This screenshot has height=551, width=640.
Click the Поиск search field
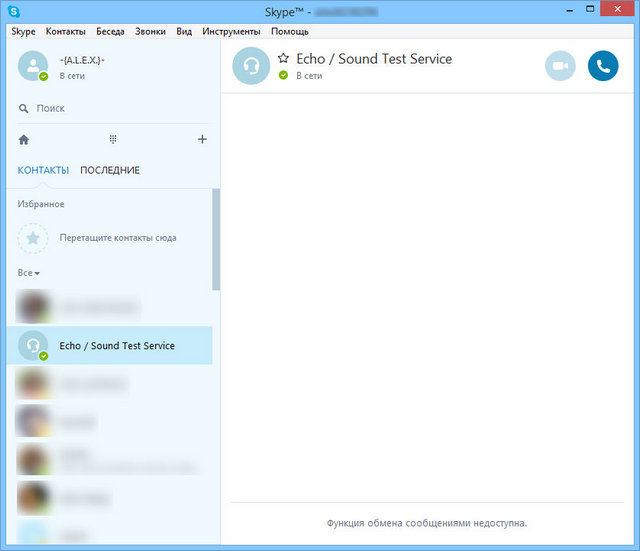(112, 109)
